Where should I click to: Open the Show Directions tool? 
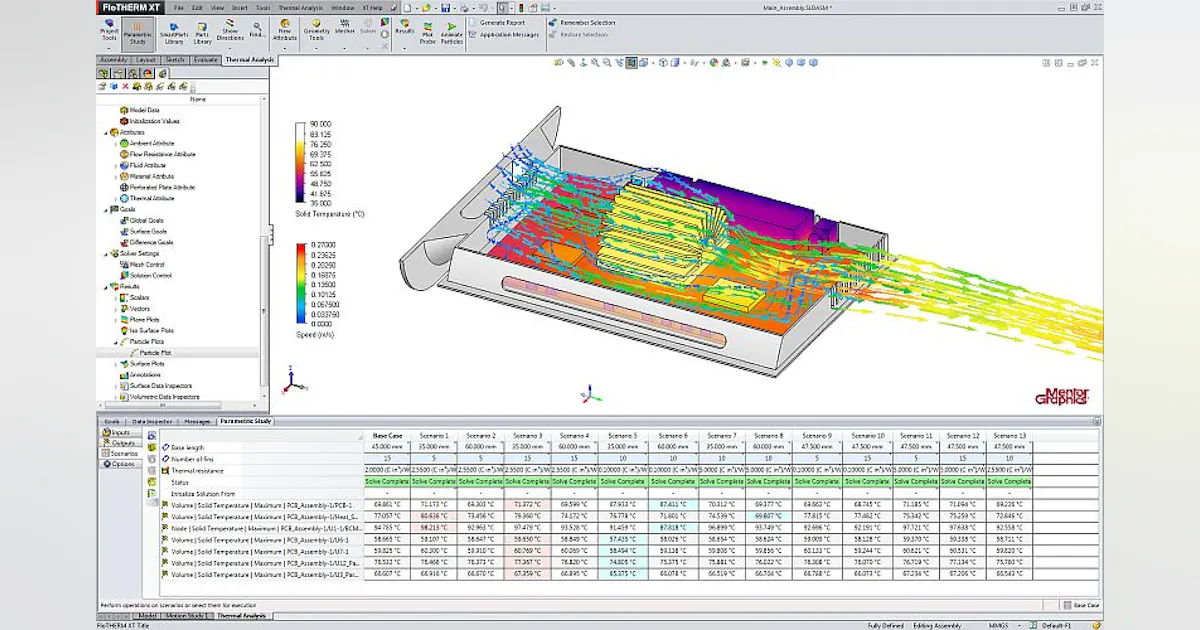point(229,29)
